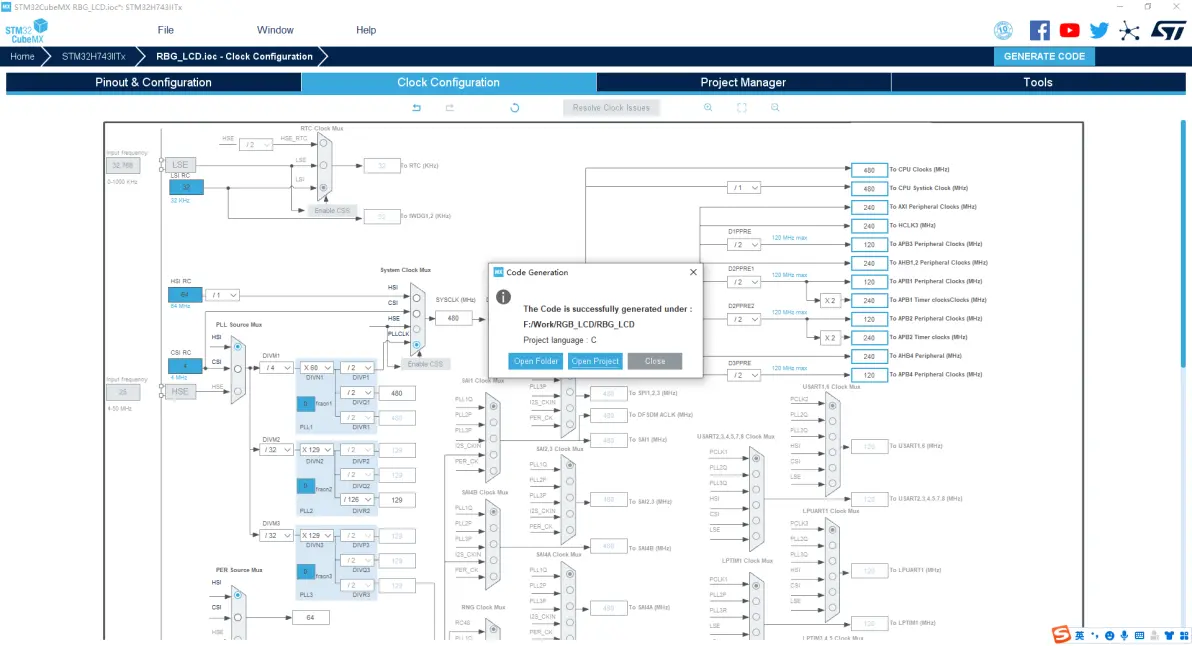Switch to the Tools tab
This screenshot has width=1192, height=646.
1038,82
